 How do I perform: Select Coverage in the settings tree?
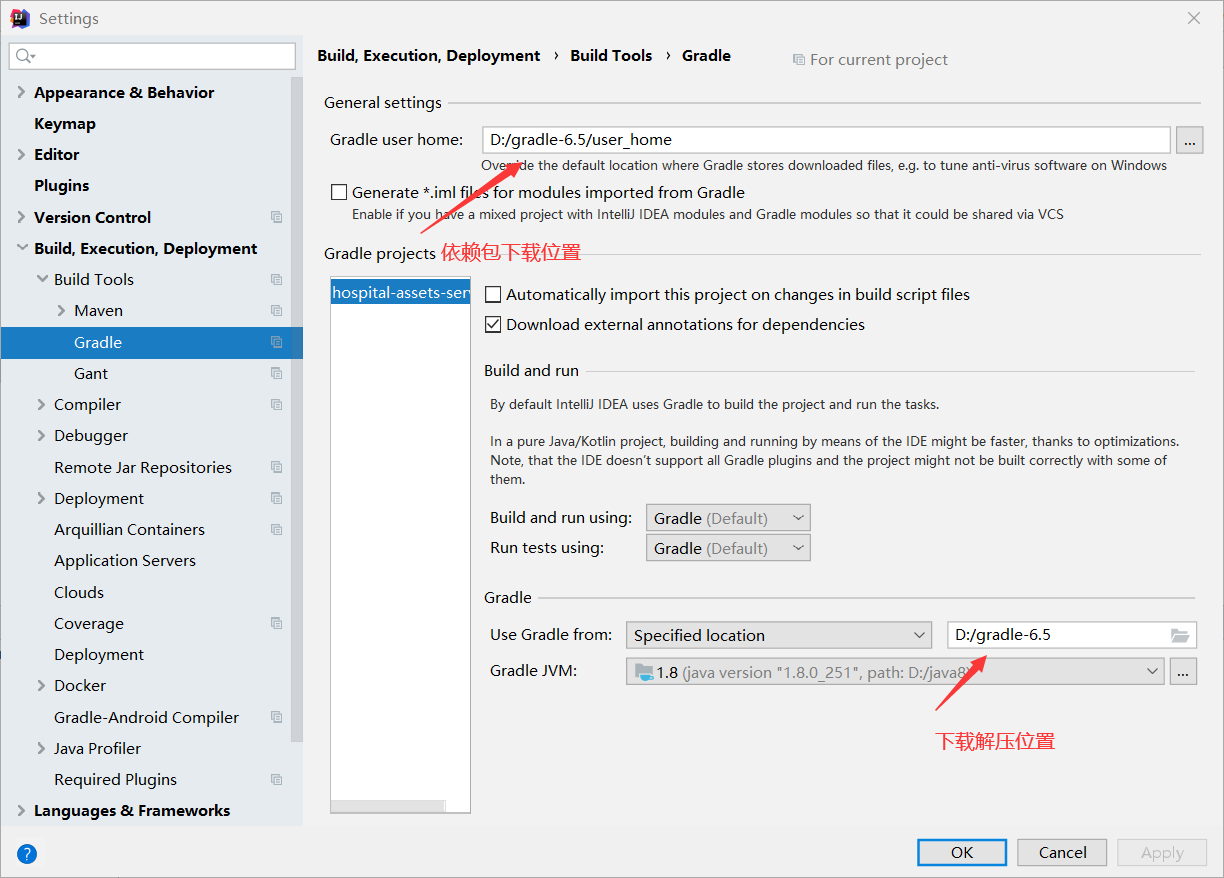[x=89, y=623]
